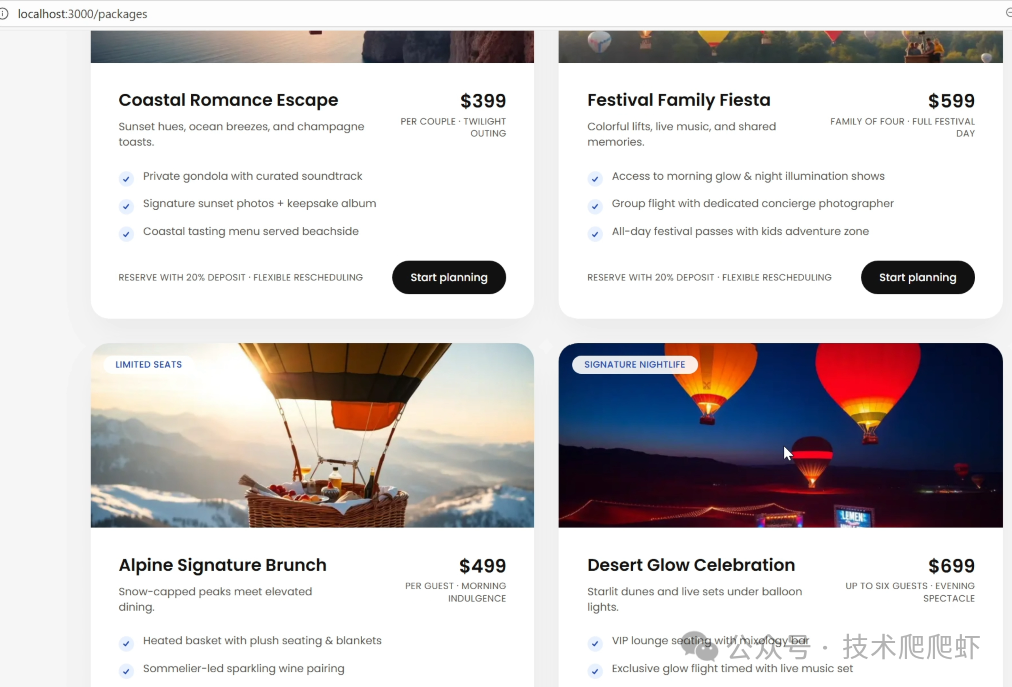Click checkmark beside VIP lounge seating

point(595,643)
